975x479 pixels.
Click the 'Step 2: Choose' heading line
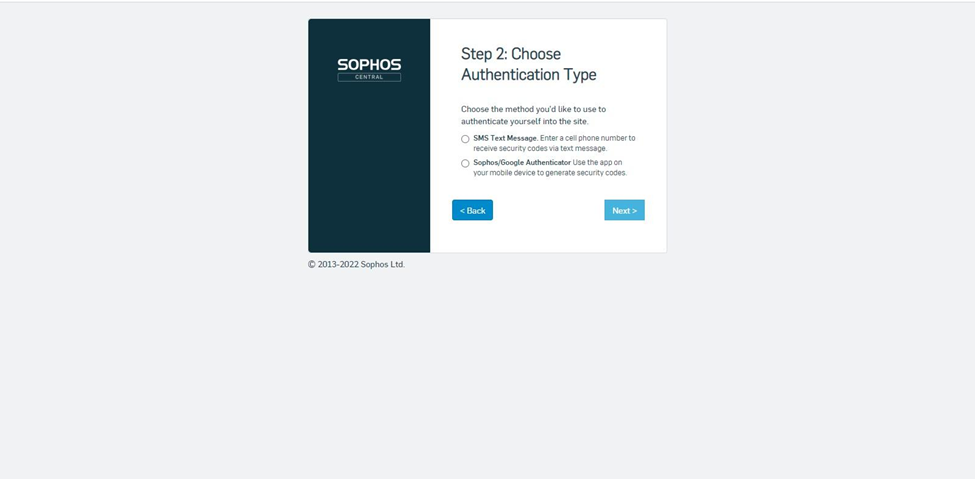tap(511, 53)
